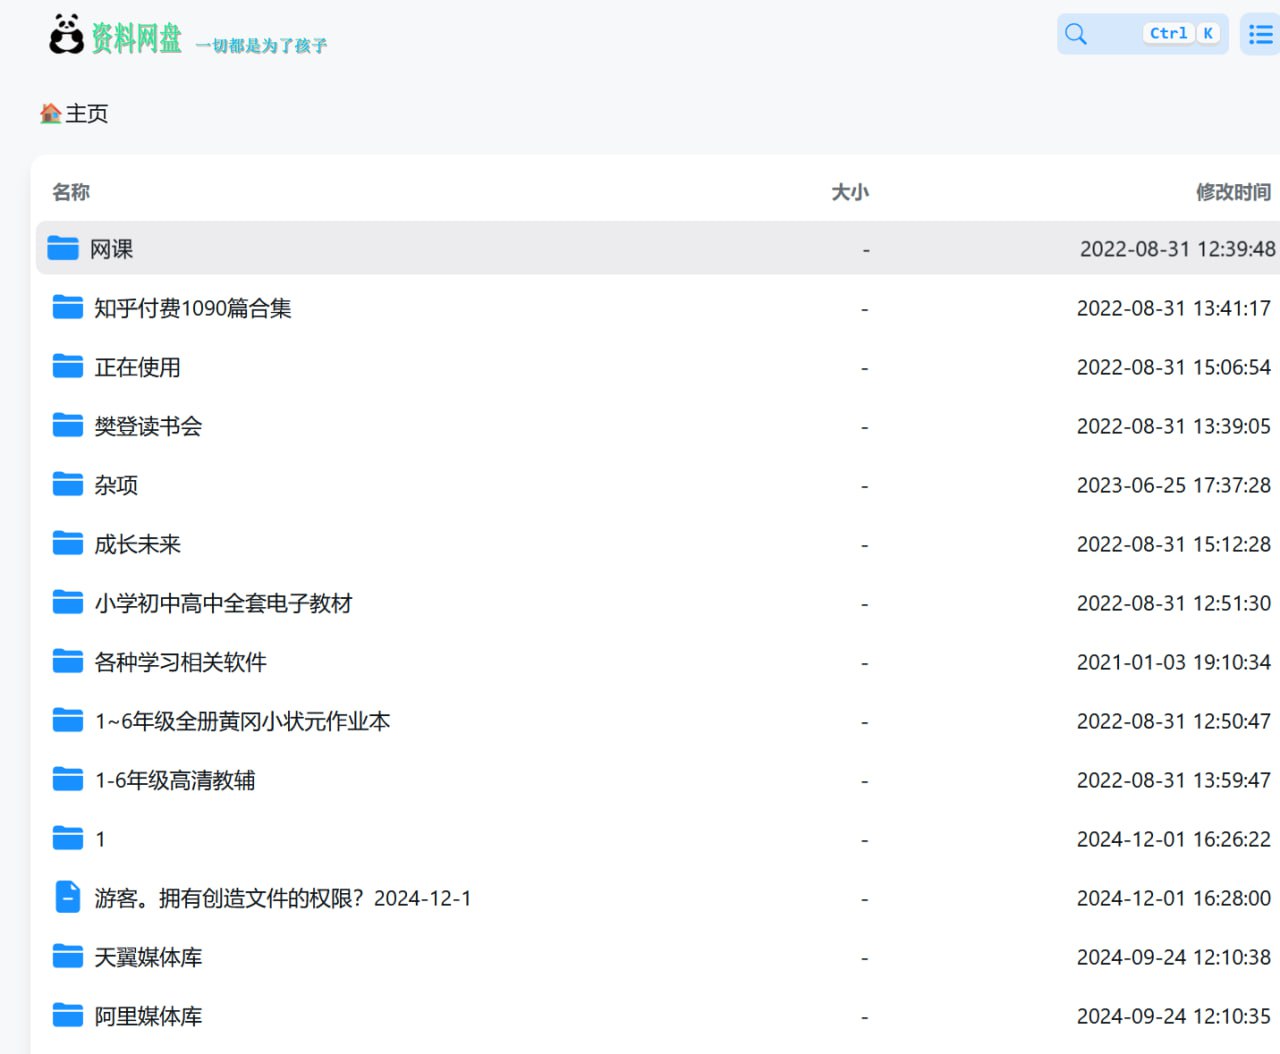
Task: Click the folder icon of folder named 1
Action: 68,838
